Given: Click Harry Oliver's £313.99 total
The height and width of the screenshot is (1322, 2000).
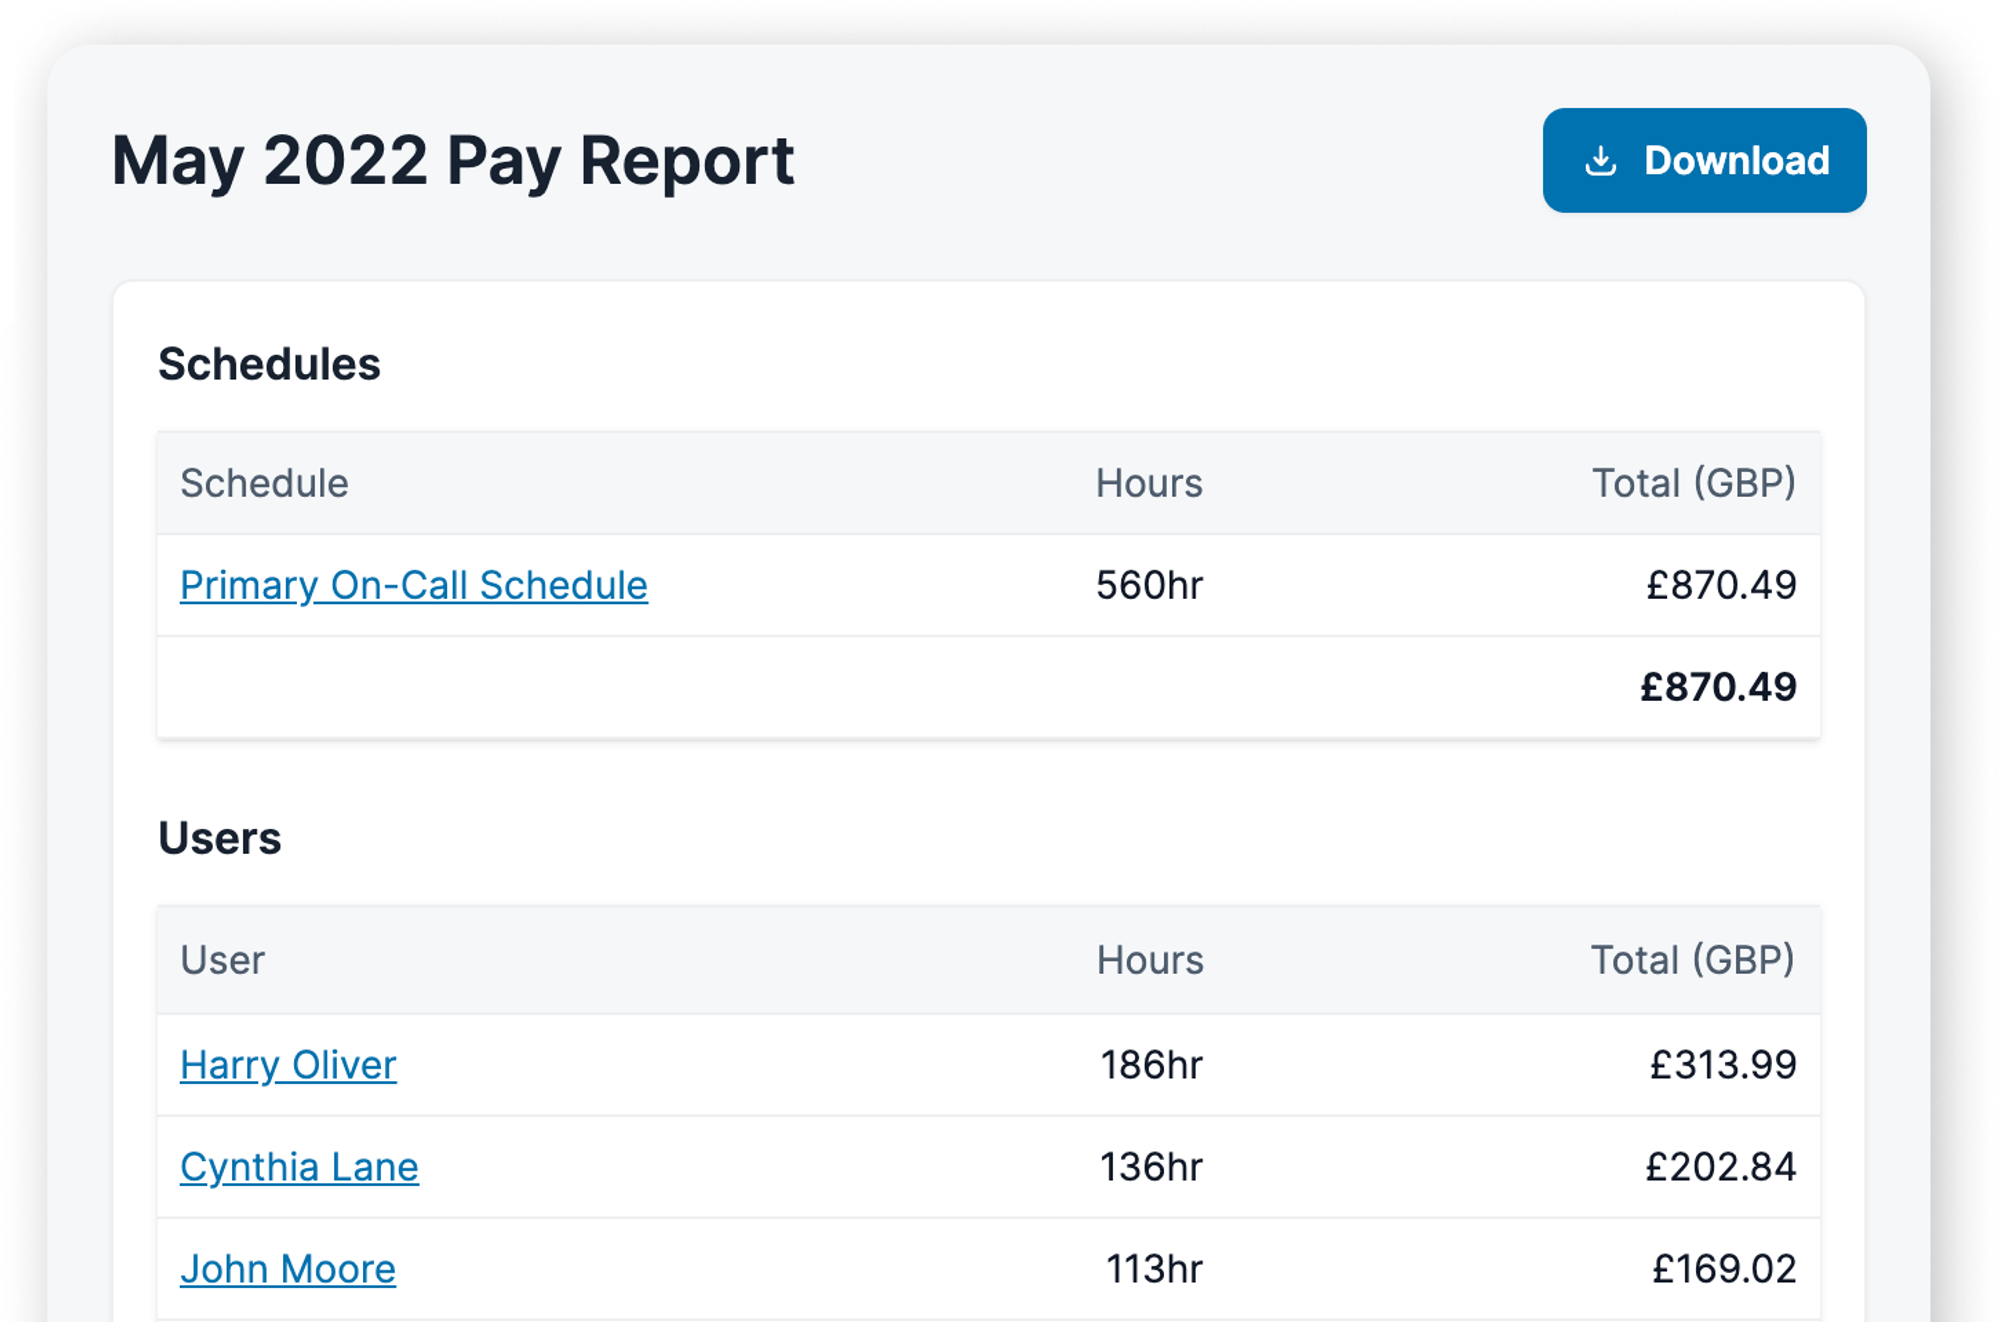Looking at the screenshot, I should (1722, 1065).
